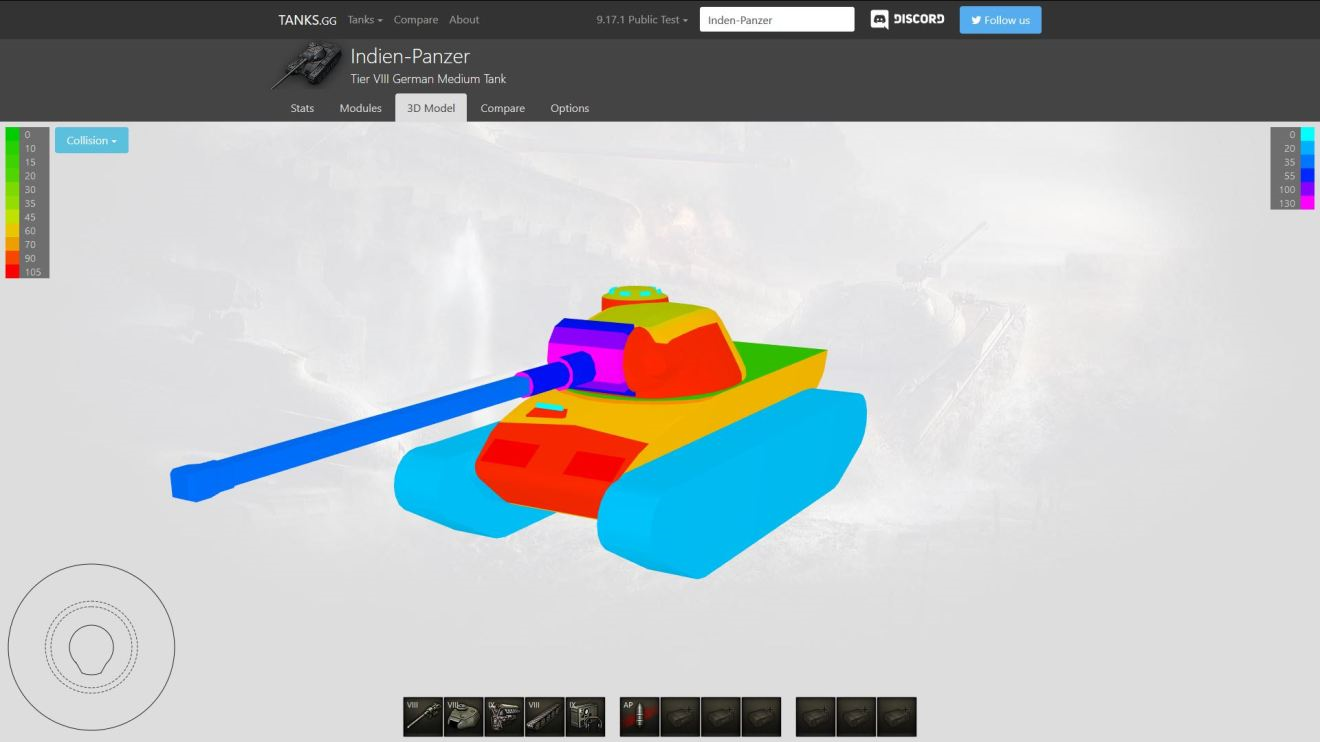1320x742 pixels.
Task: Switch to the Stats tab
Action: (x=302, y=108)
